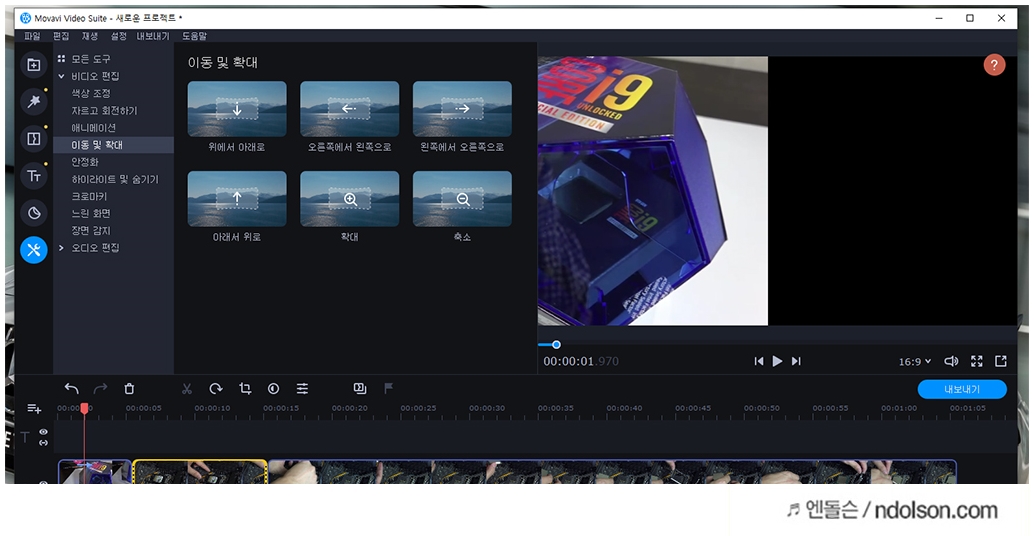This screenshot has width=1034, height=536.
Task: Click the blue 내보내기 export button
Action: pos(962,389)
